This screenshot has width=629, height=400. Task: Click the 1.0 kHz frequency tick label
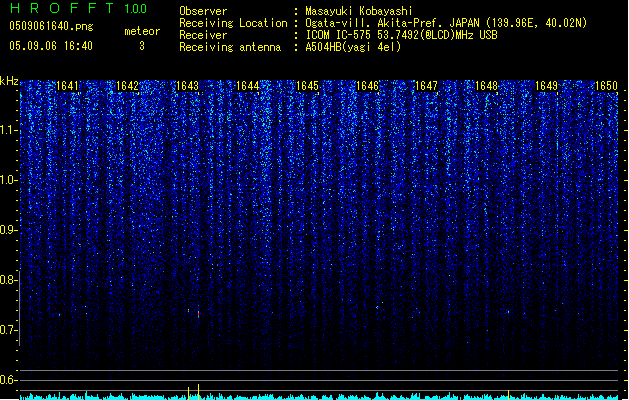click(x=8, y=180)
